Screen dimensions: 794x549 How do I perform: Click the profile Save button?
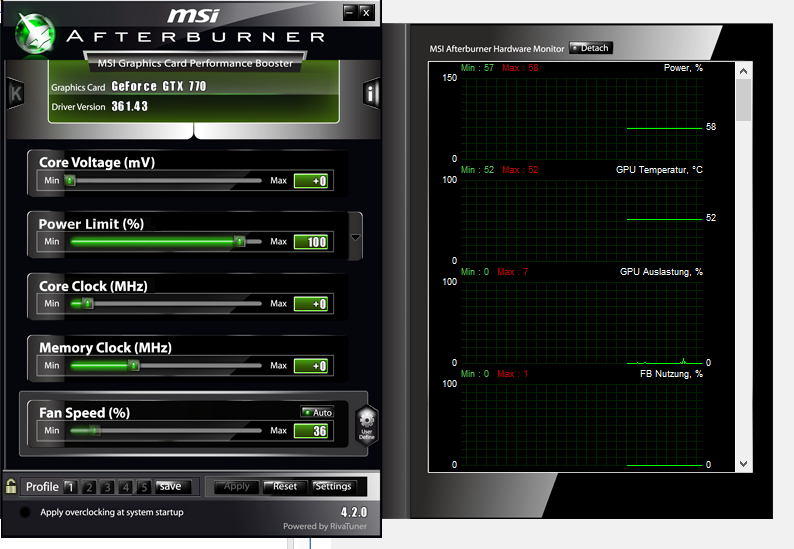pos(173,487)
